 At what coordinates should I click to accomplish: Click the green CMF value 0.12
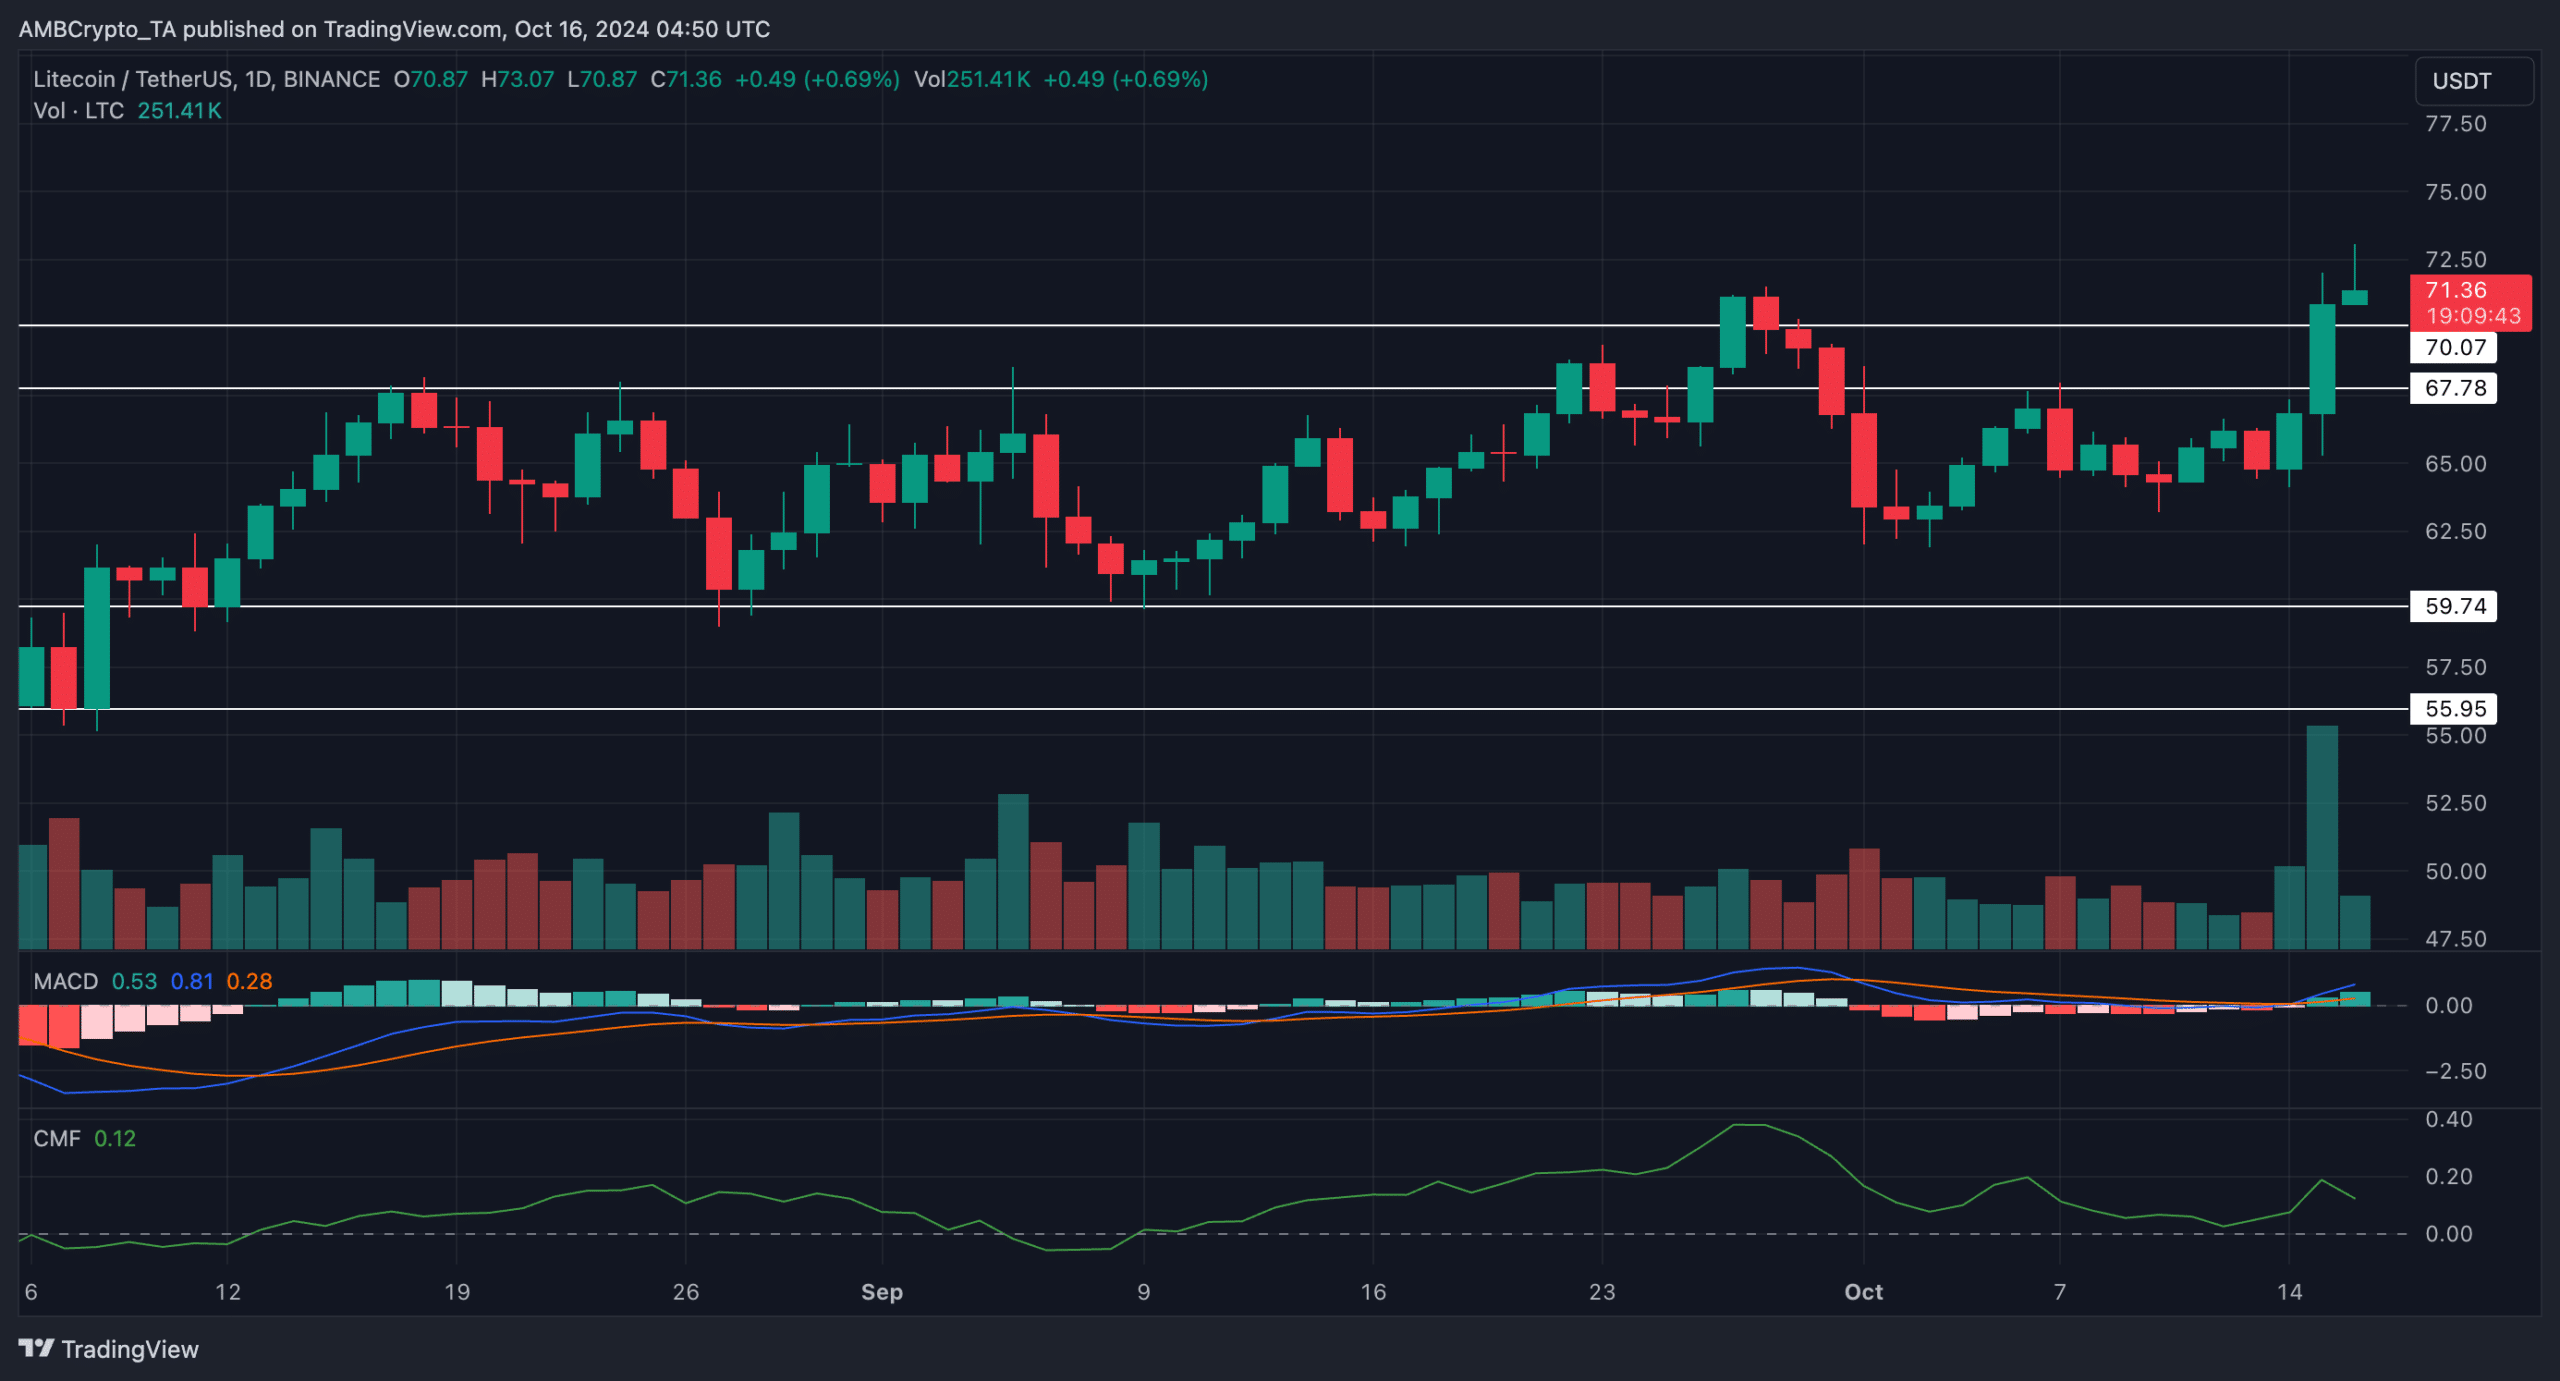[114, 1138]
